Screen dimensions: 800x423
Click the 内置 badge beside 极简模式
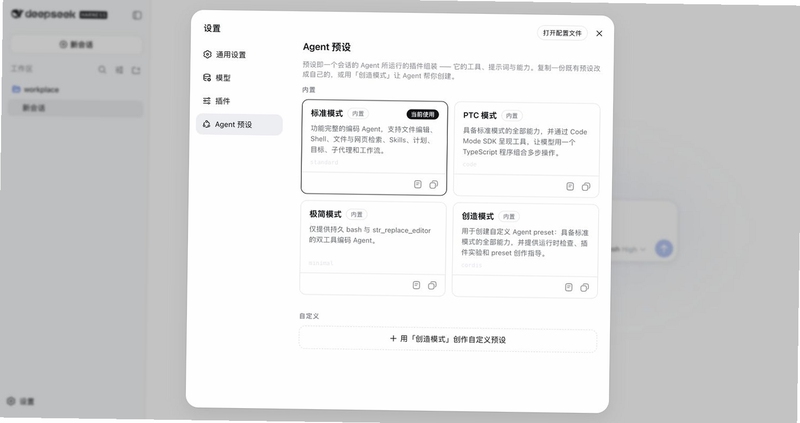pos(357,214)
